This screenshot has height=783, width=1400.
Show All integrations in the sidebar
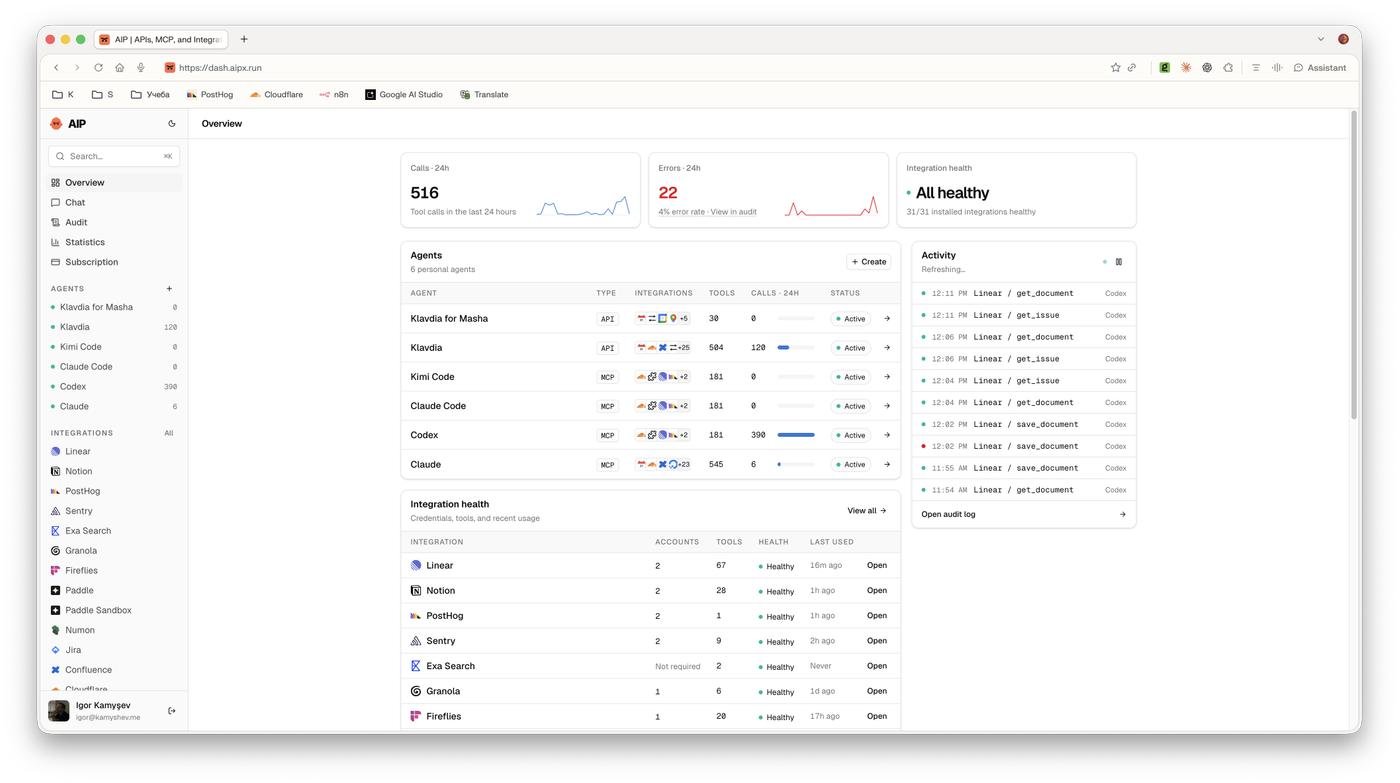(x=169, y=433)
